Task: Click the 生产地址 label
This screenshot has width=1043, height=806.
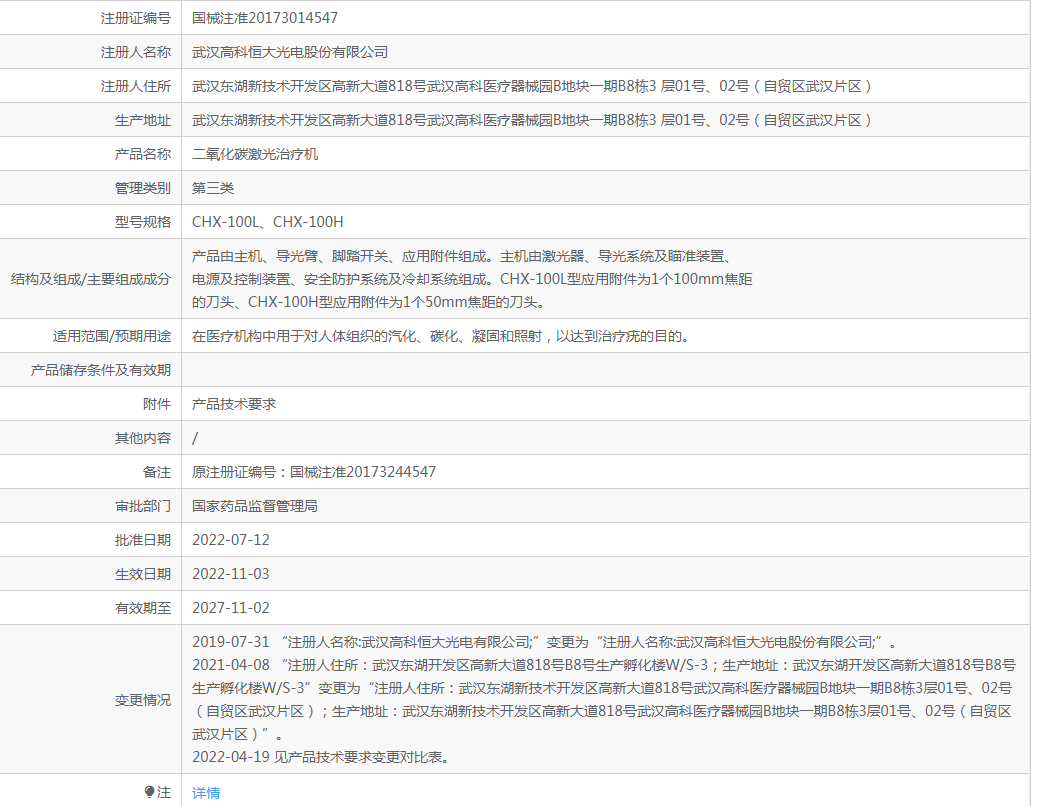Action: [x=142, y=120]
